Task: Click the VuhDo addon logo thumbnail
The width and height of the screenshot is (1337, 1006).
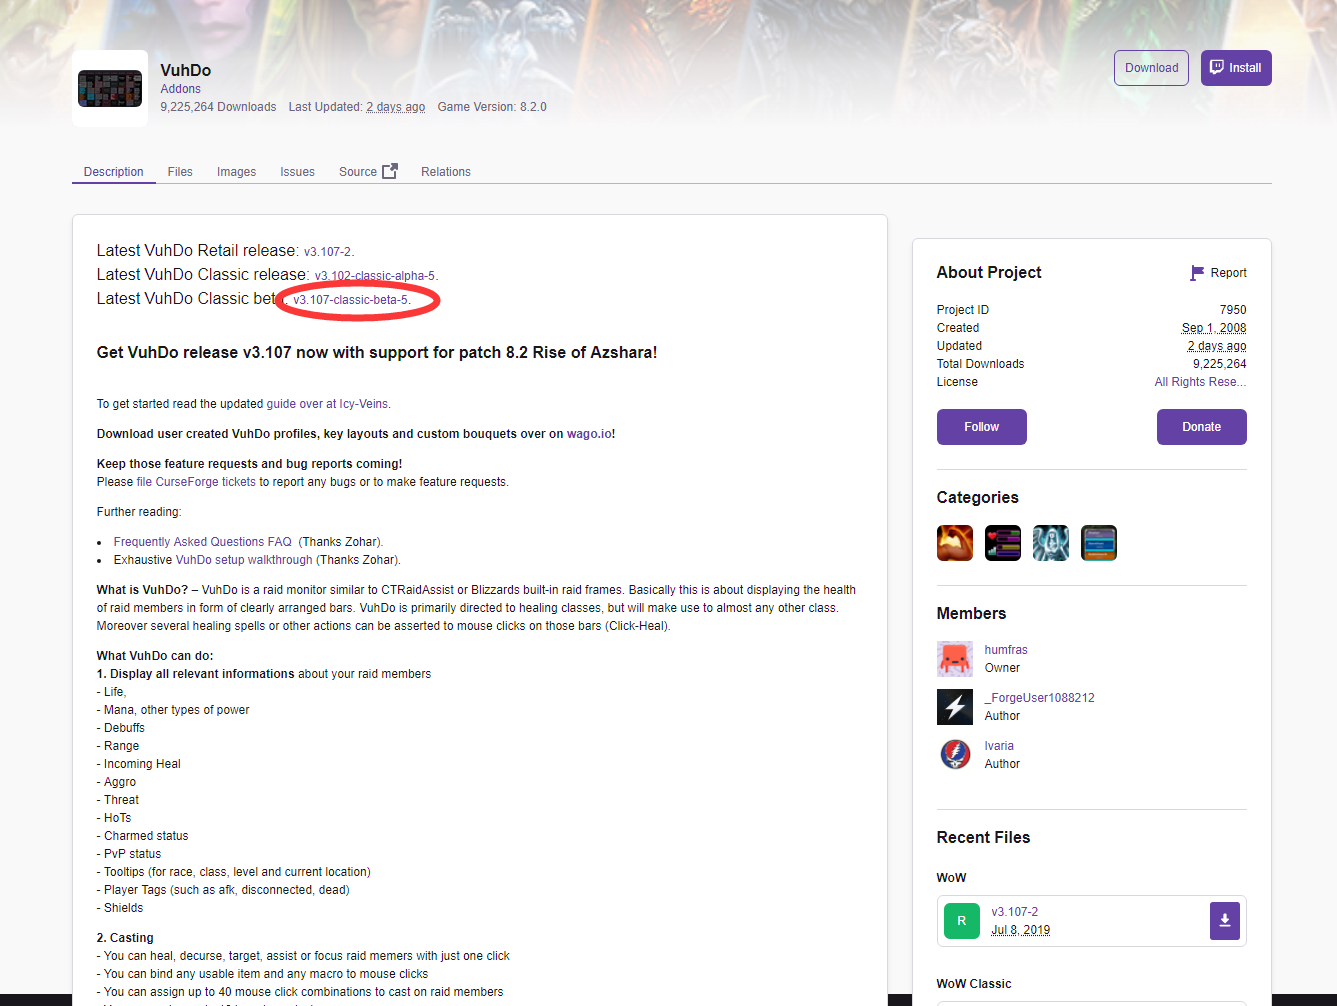Action: pos(110,89)
